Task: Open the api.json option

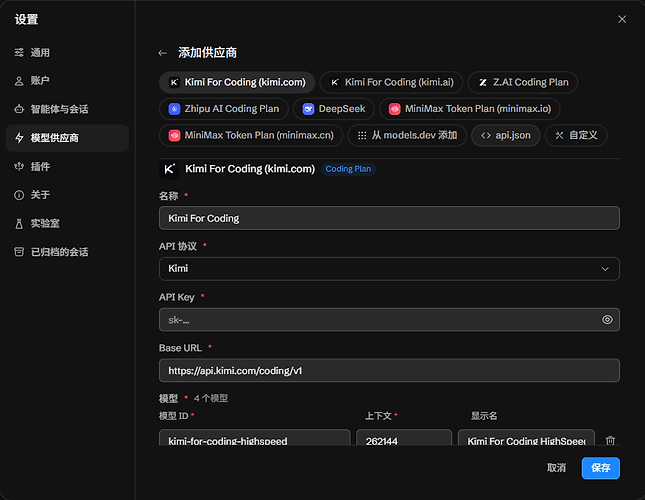Action: tap(506, 135)
